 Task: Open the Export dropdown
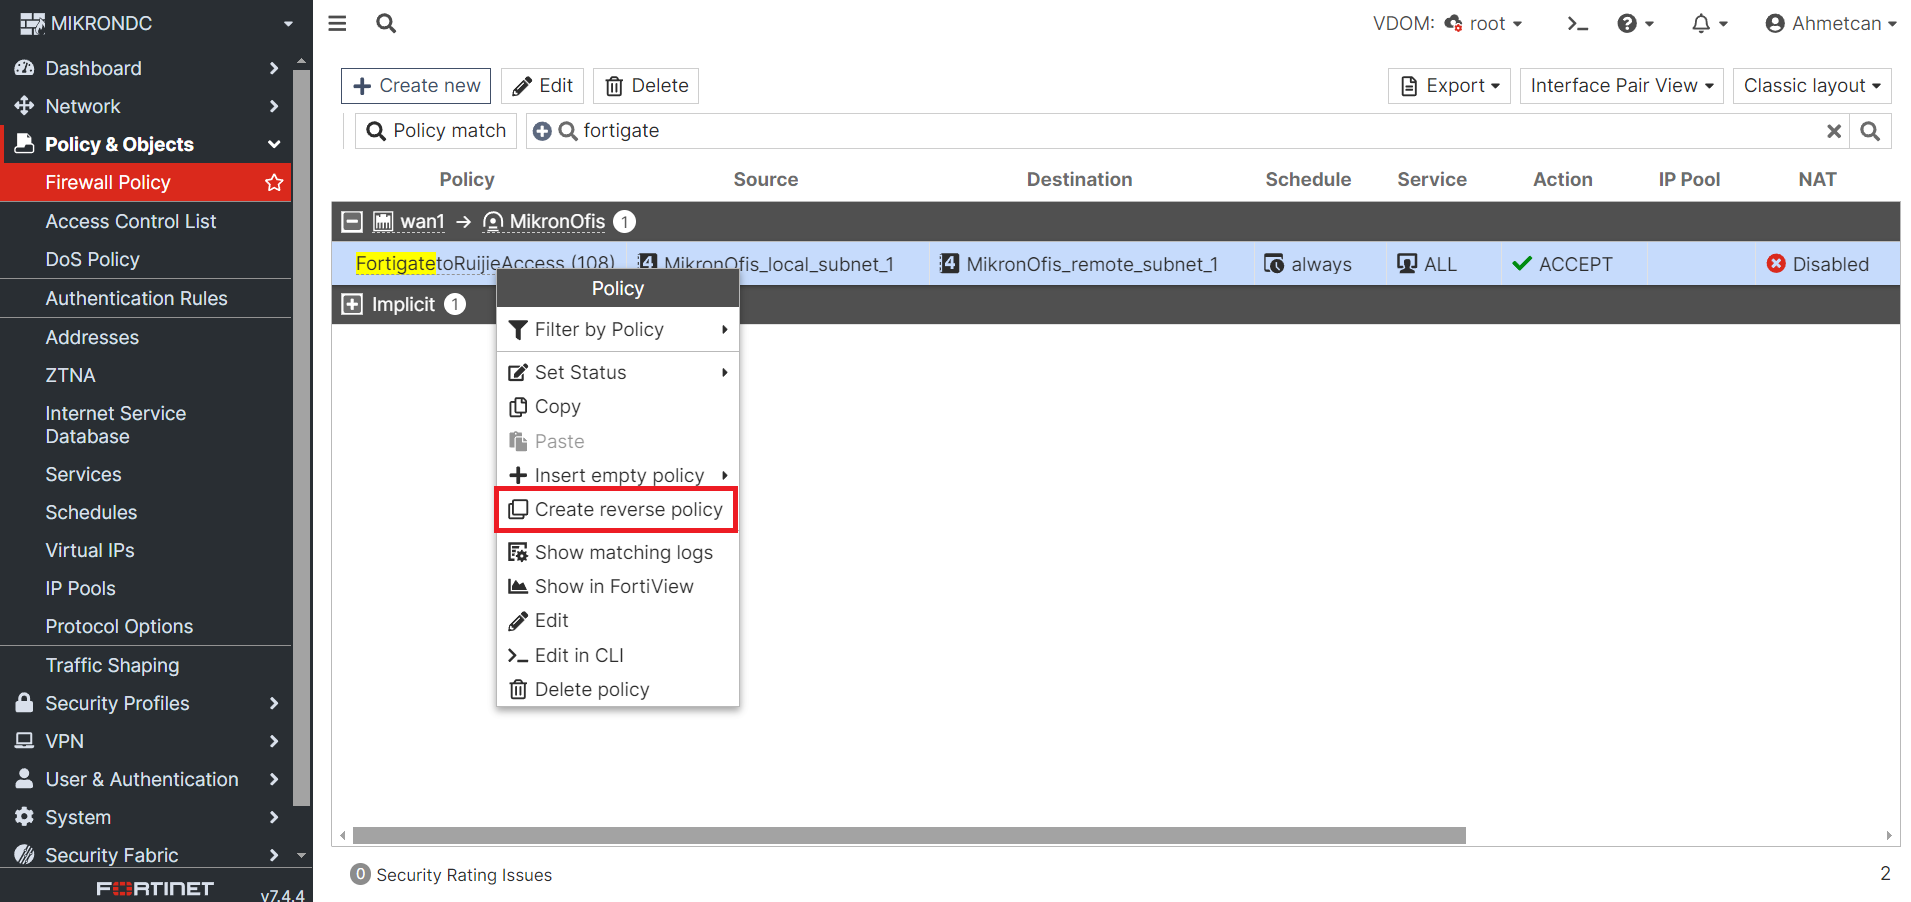pos(1450,86)
